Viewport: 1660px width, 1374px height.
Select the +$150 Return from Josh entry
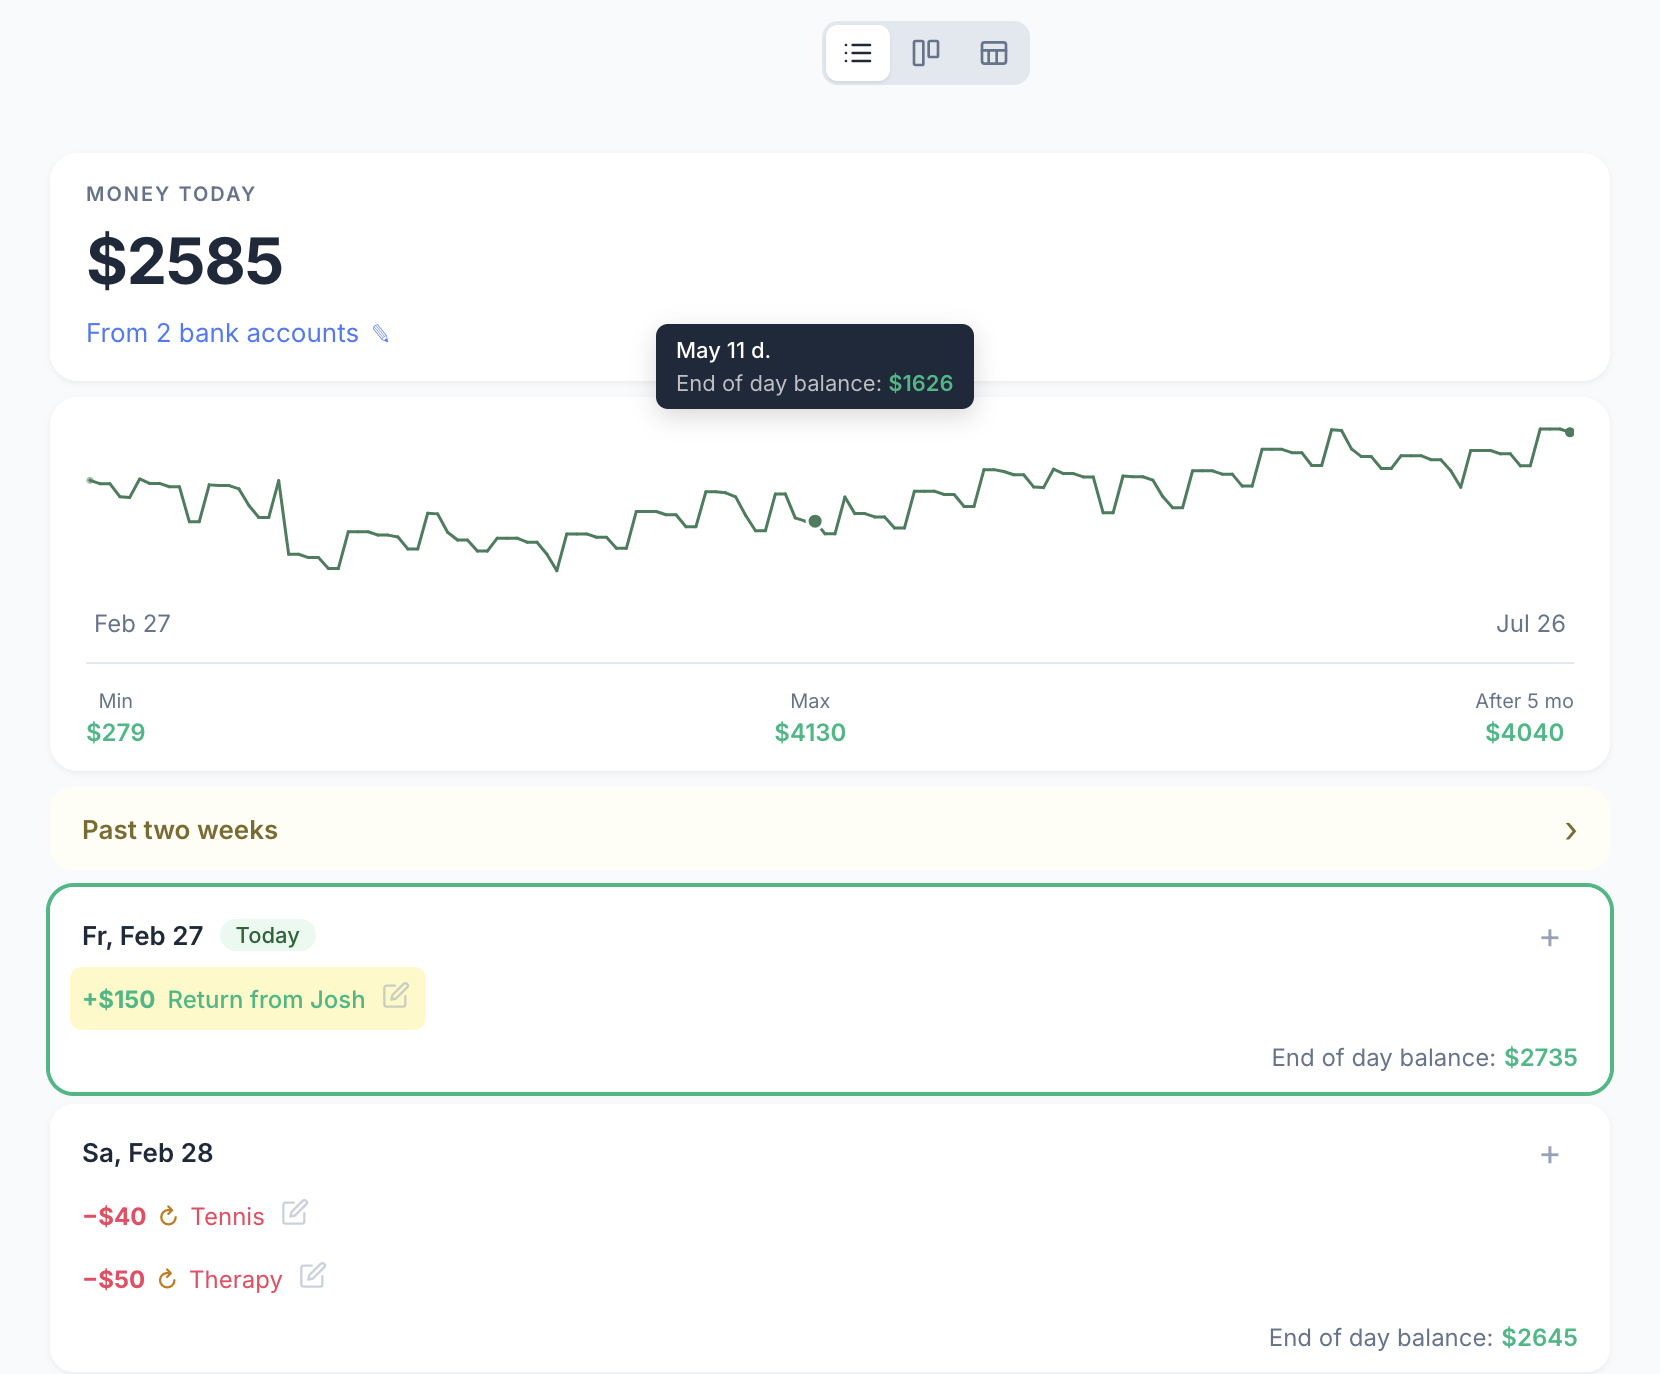point(248,998)
